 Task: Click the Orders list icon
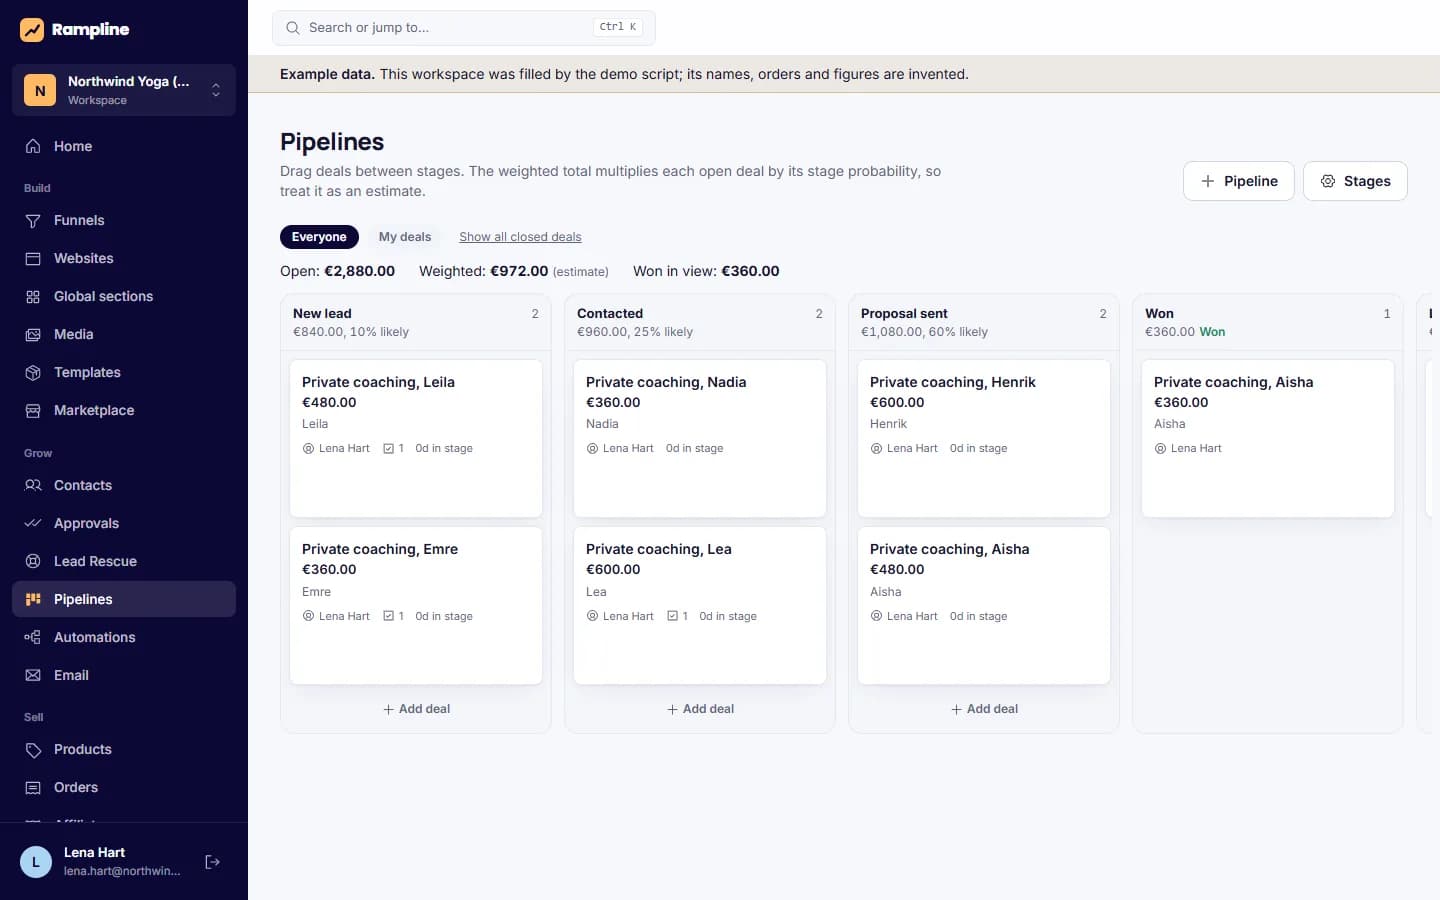[x=33, y=787]
